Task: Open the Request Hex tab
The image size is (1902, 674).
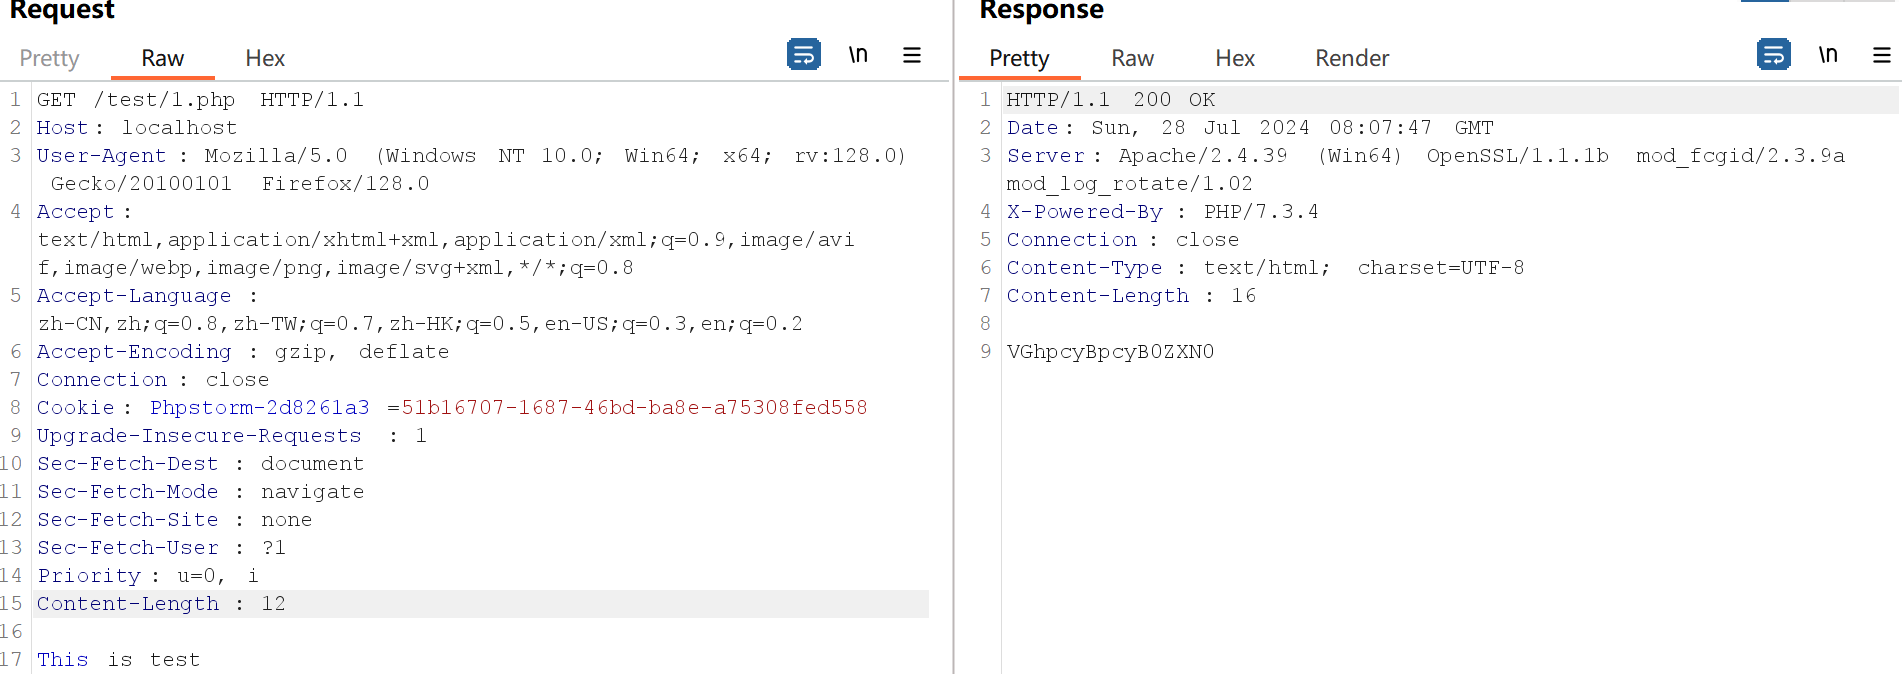Action: [x=265, y=58]
